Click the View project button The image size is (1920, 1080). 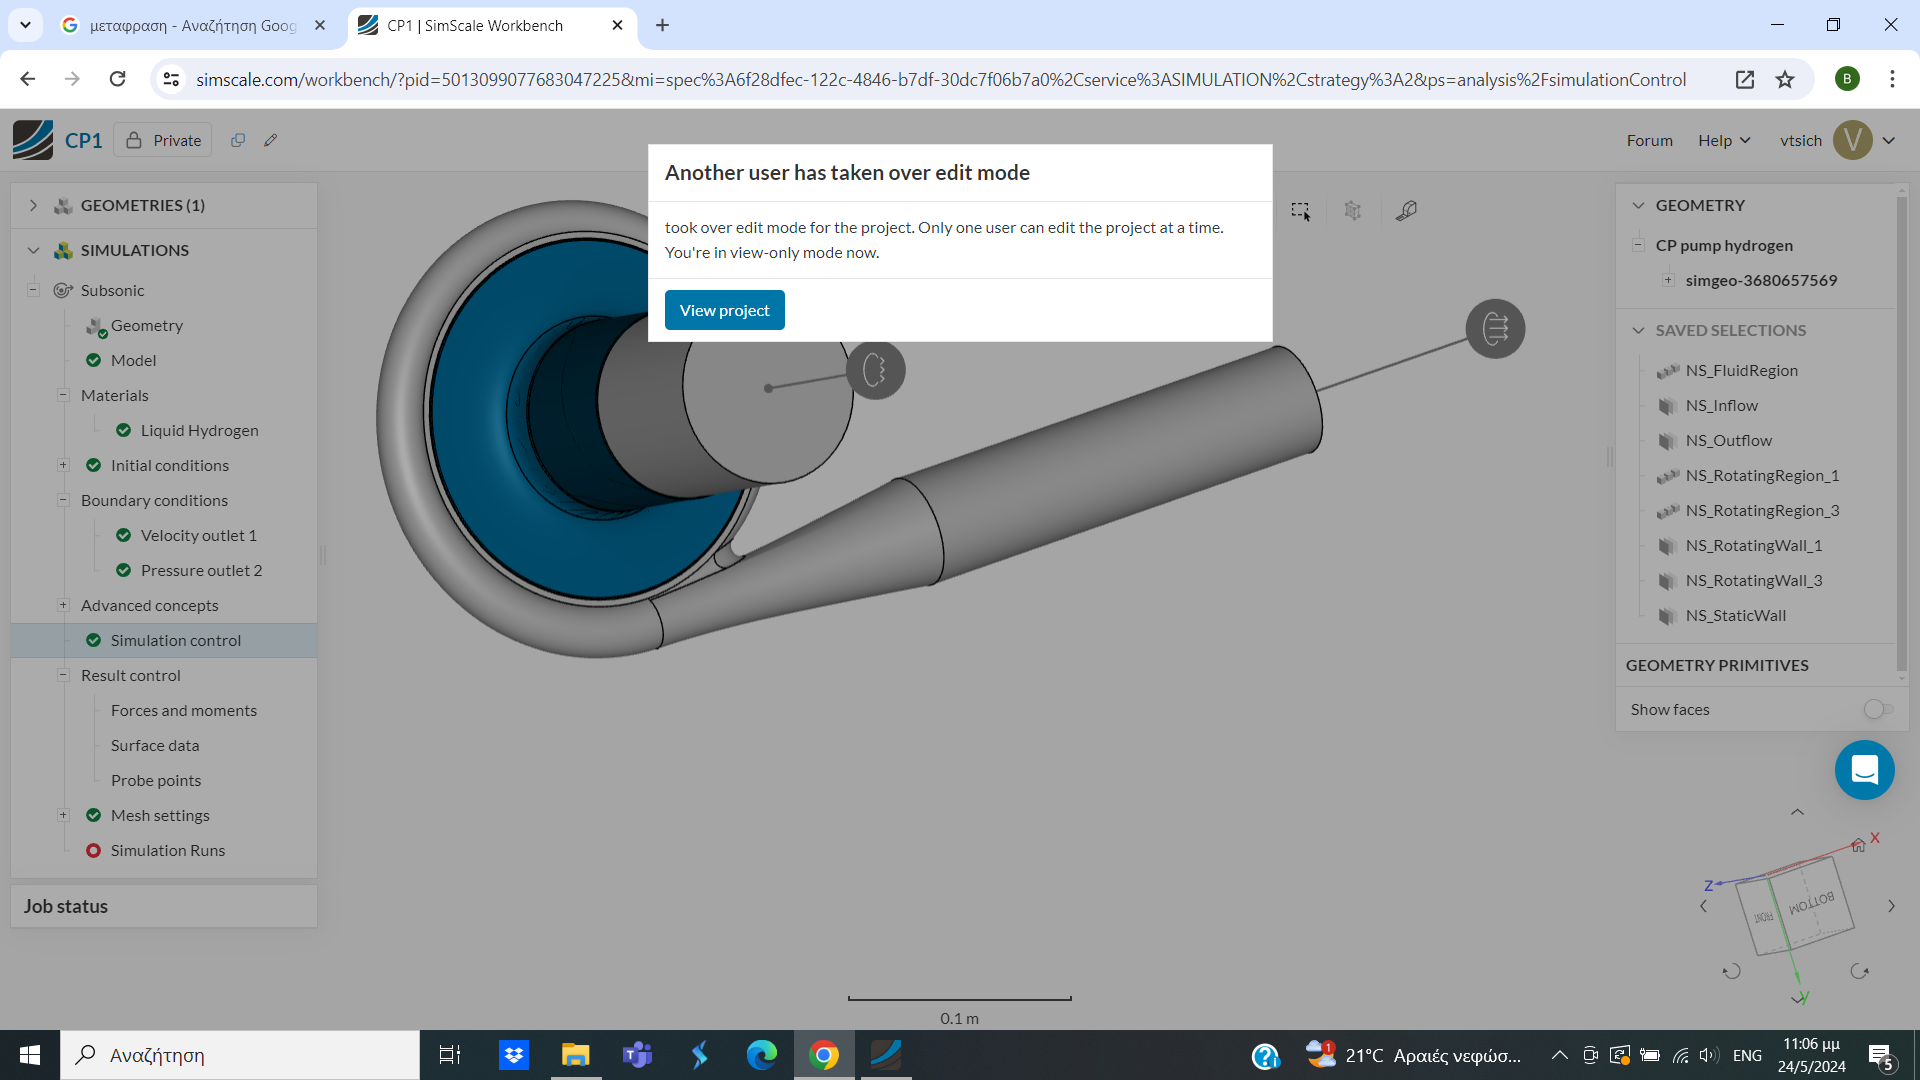724,310
